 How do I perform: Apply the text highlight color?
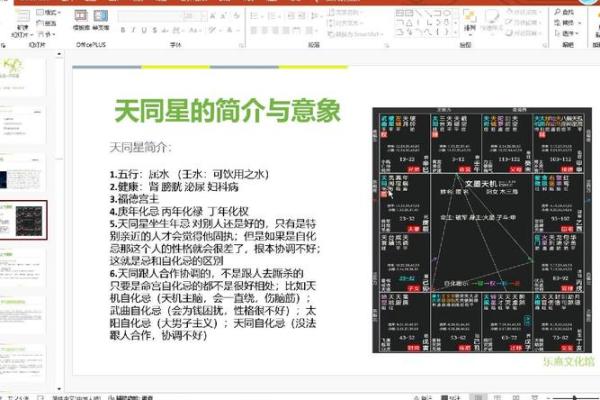[x=213, y=30]
